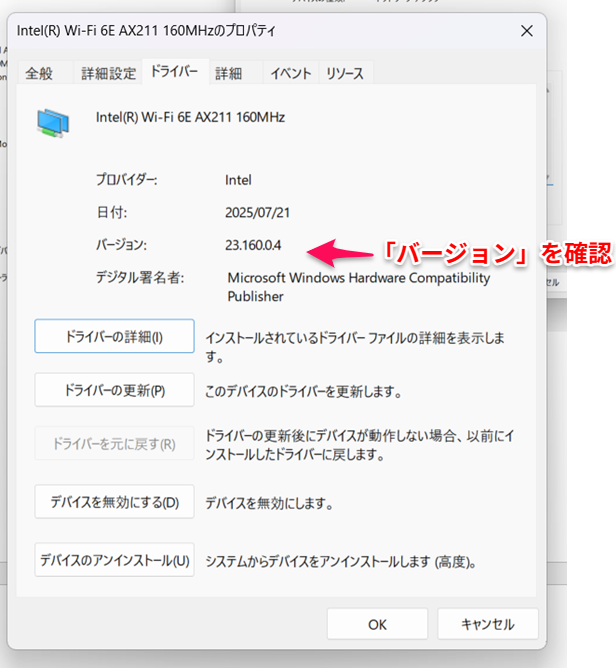The height and width of the screenshot is (668, 616).
Task: Click the このデバイスのドライバーを更新します description
Action: pos(303,391)
